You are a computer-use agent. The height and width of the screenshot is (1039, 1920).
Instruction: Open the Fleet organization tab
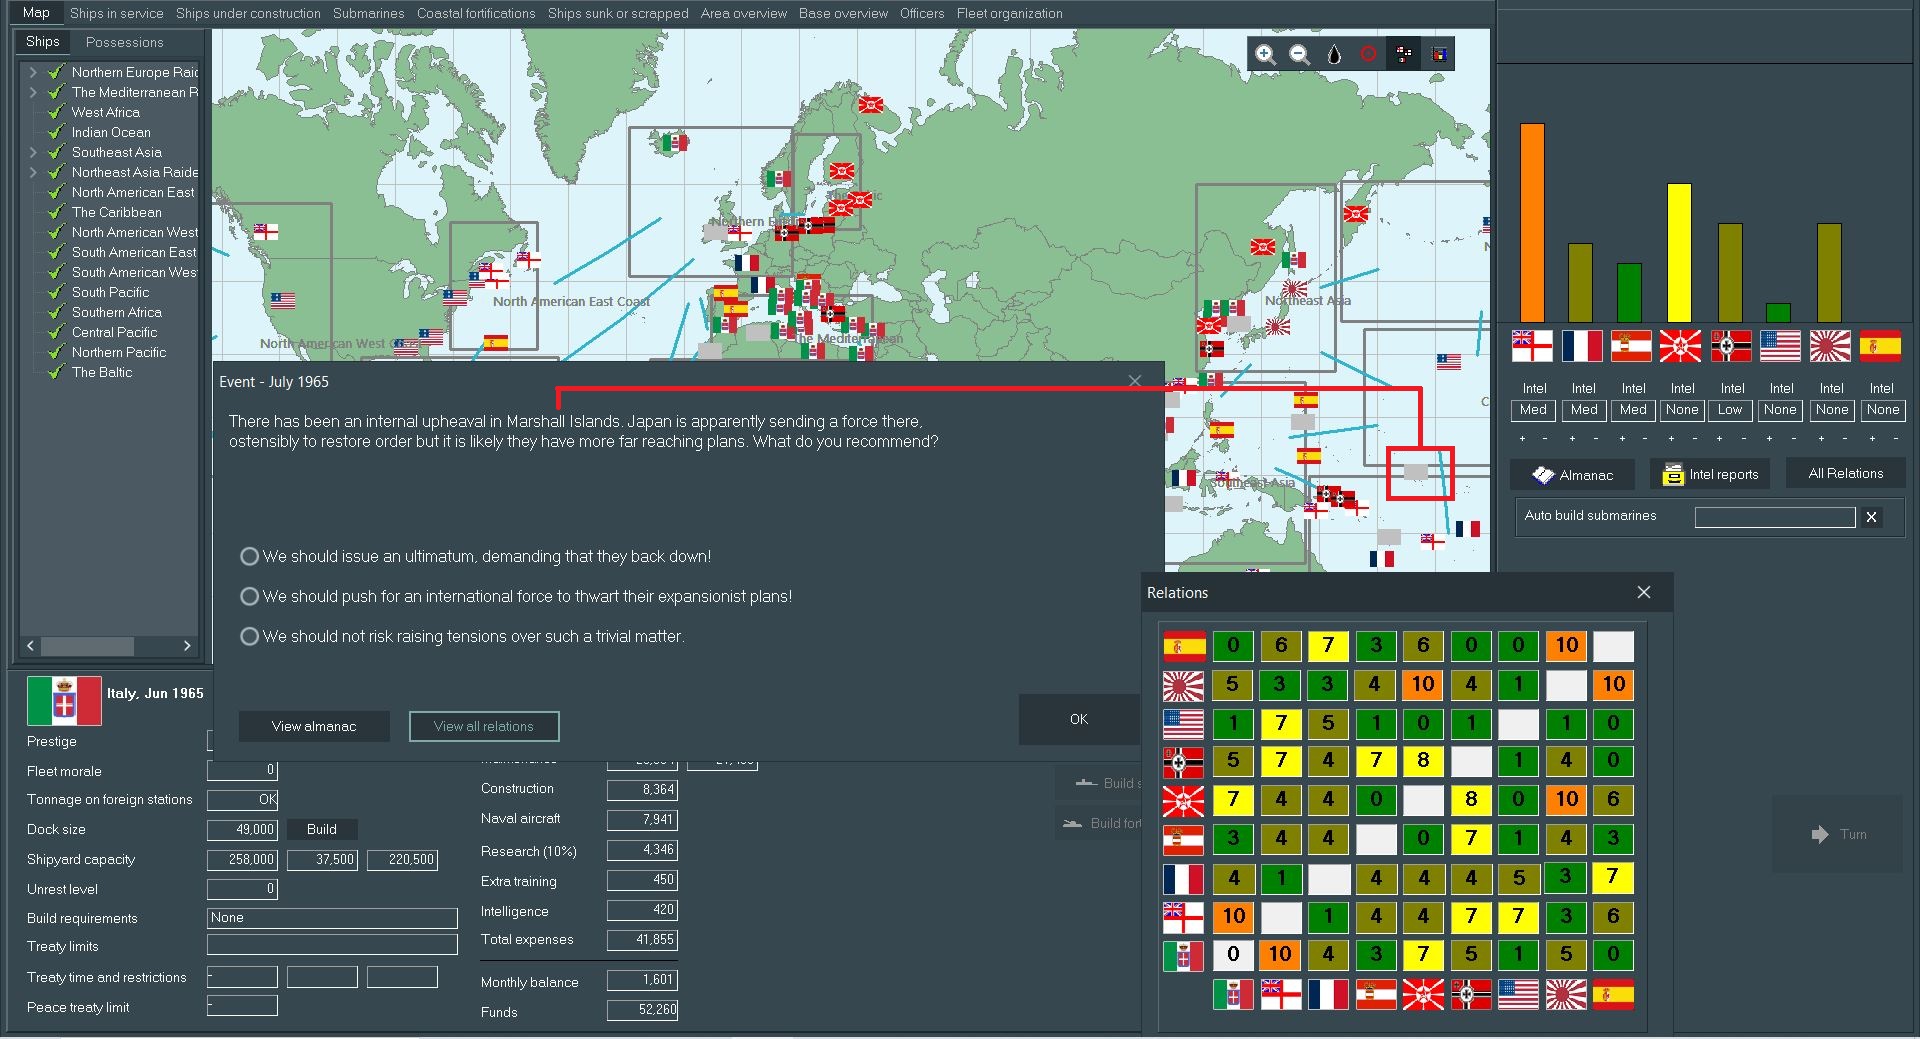coord(1009,13)
